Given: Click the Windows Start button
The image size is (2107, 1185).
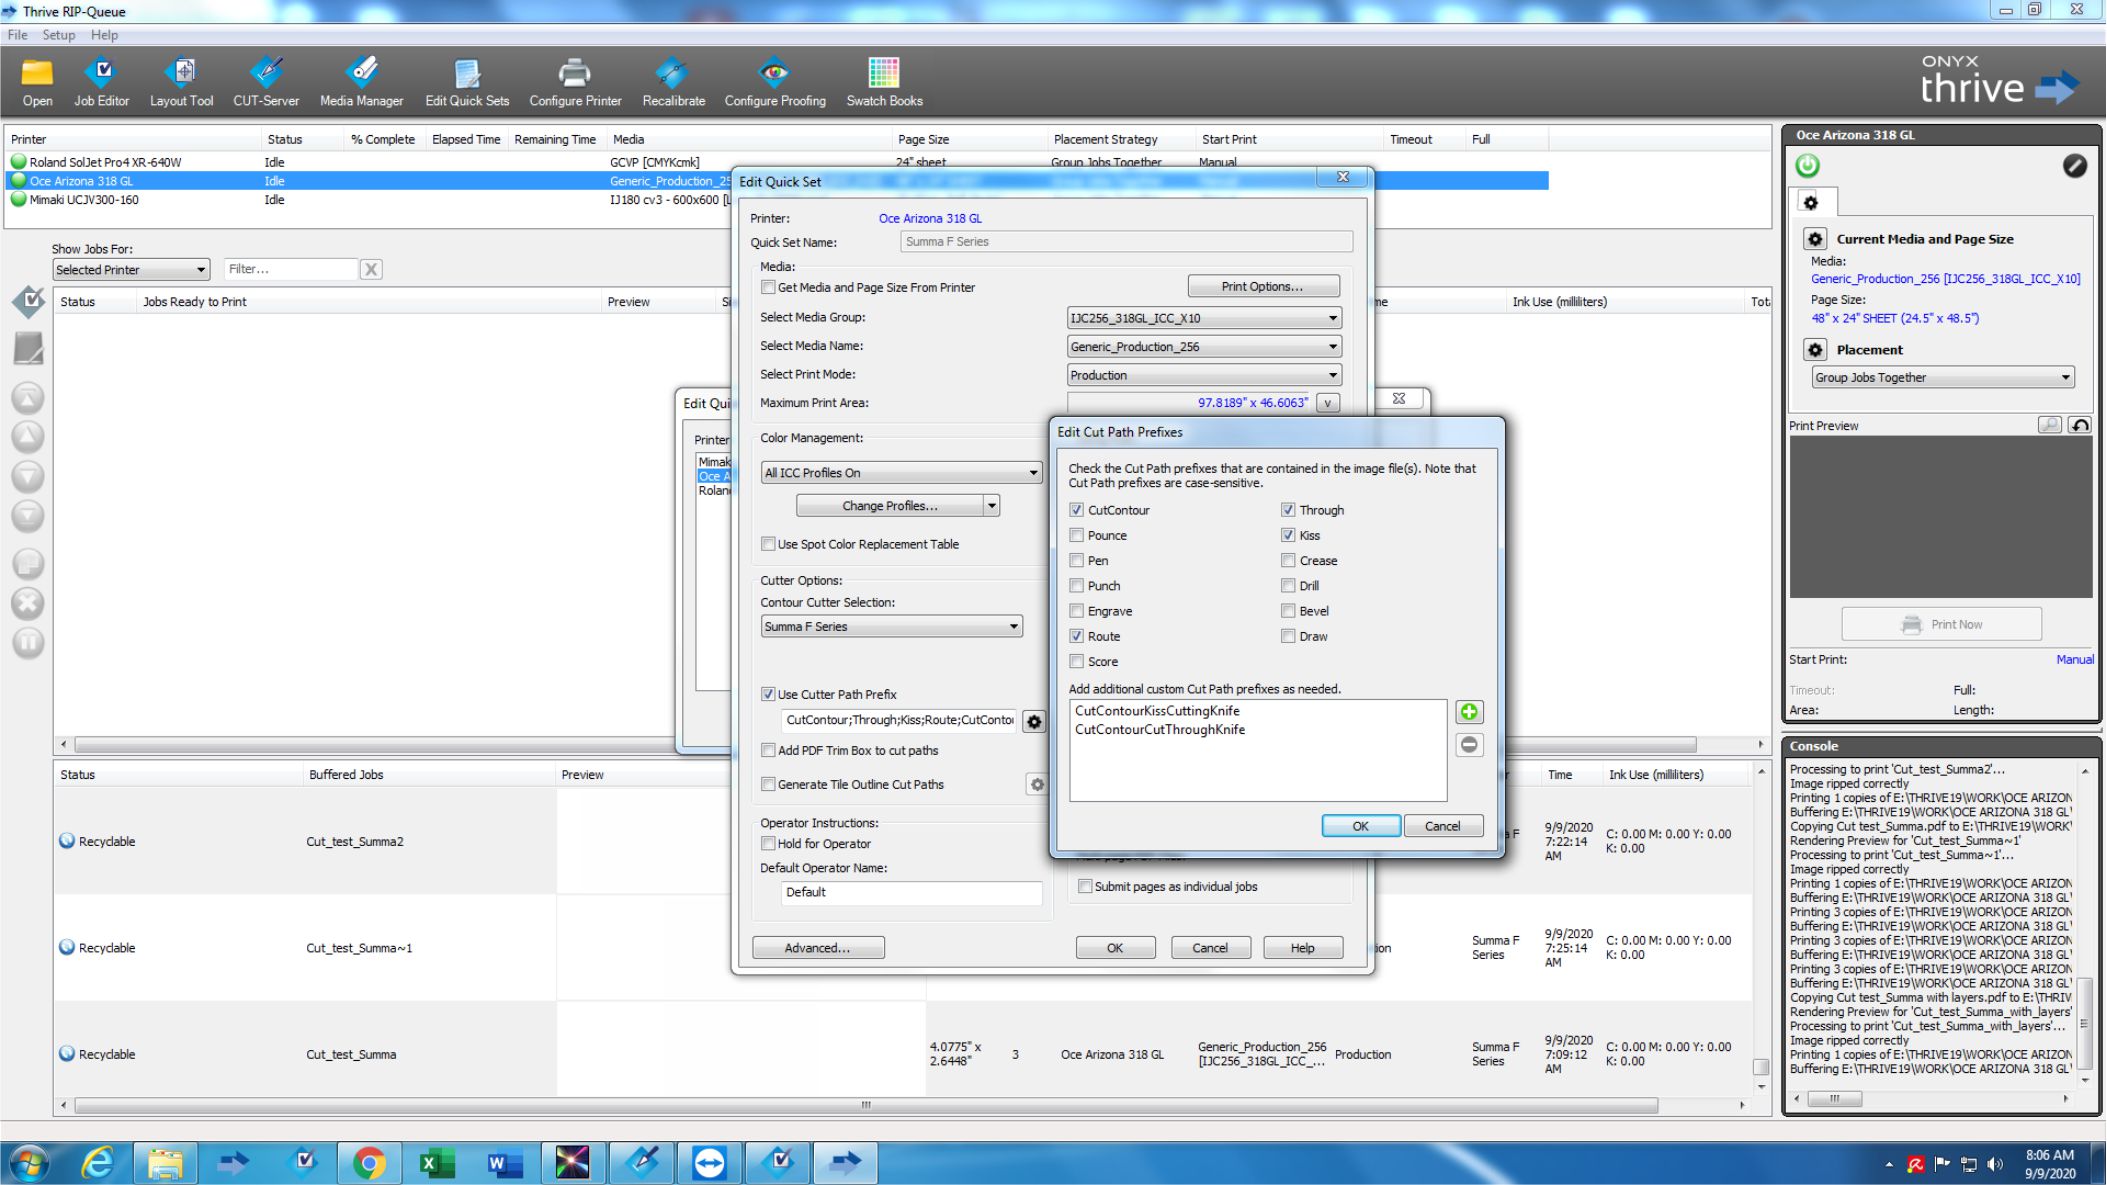Looking at the screenshot, I should [28, 1163].
